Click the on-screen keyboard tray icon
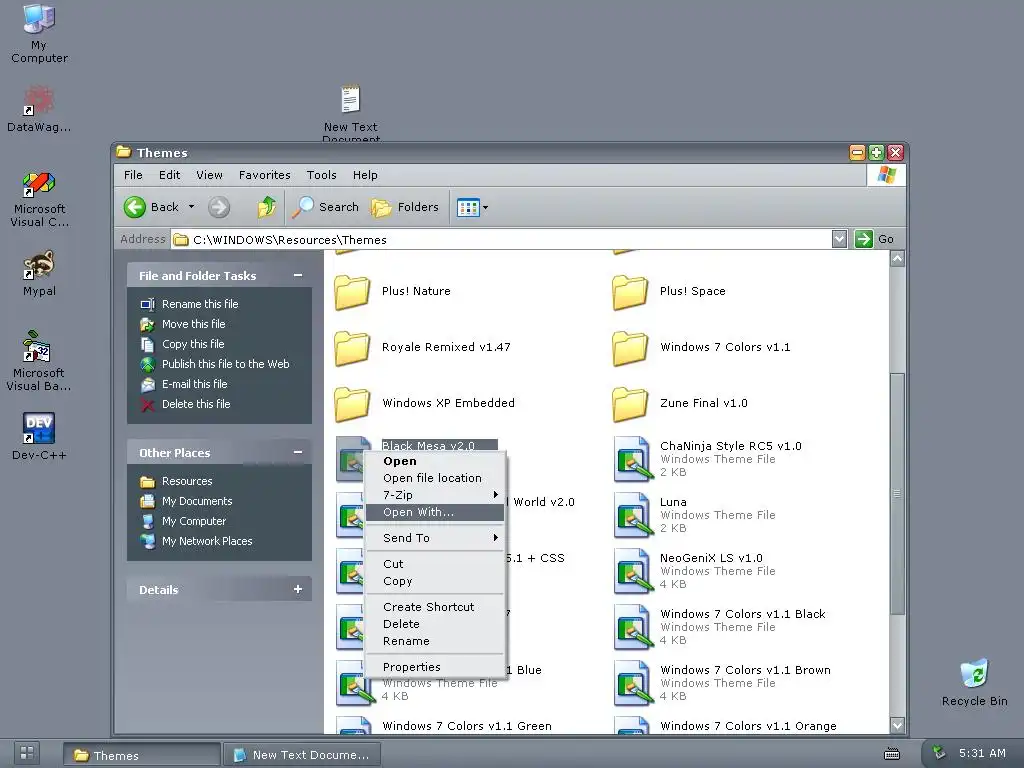 pos(891,754)
